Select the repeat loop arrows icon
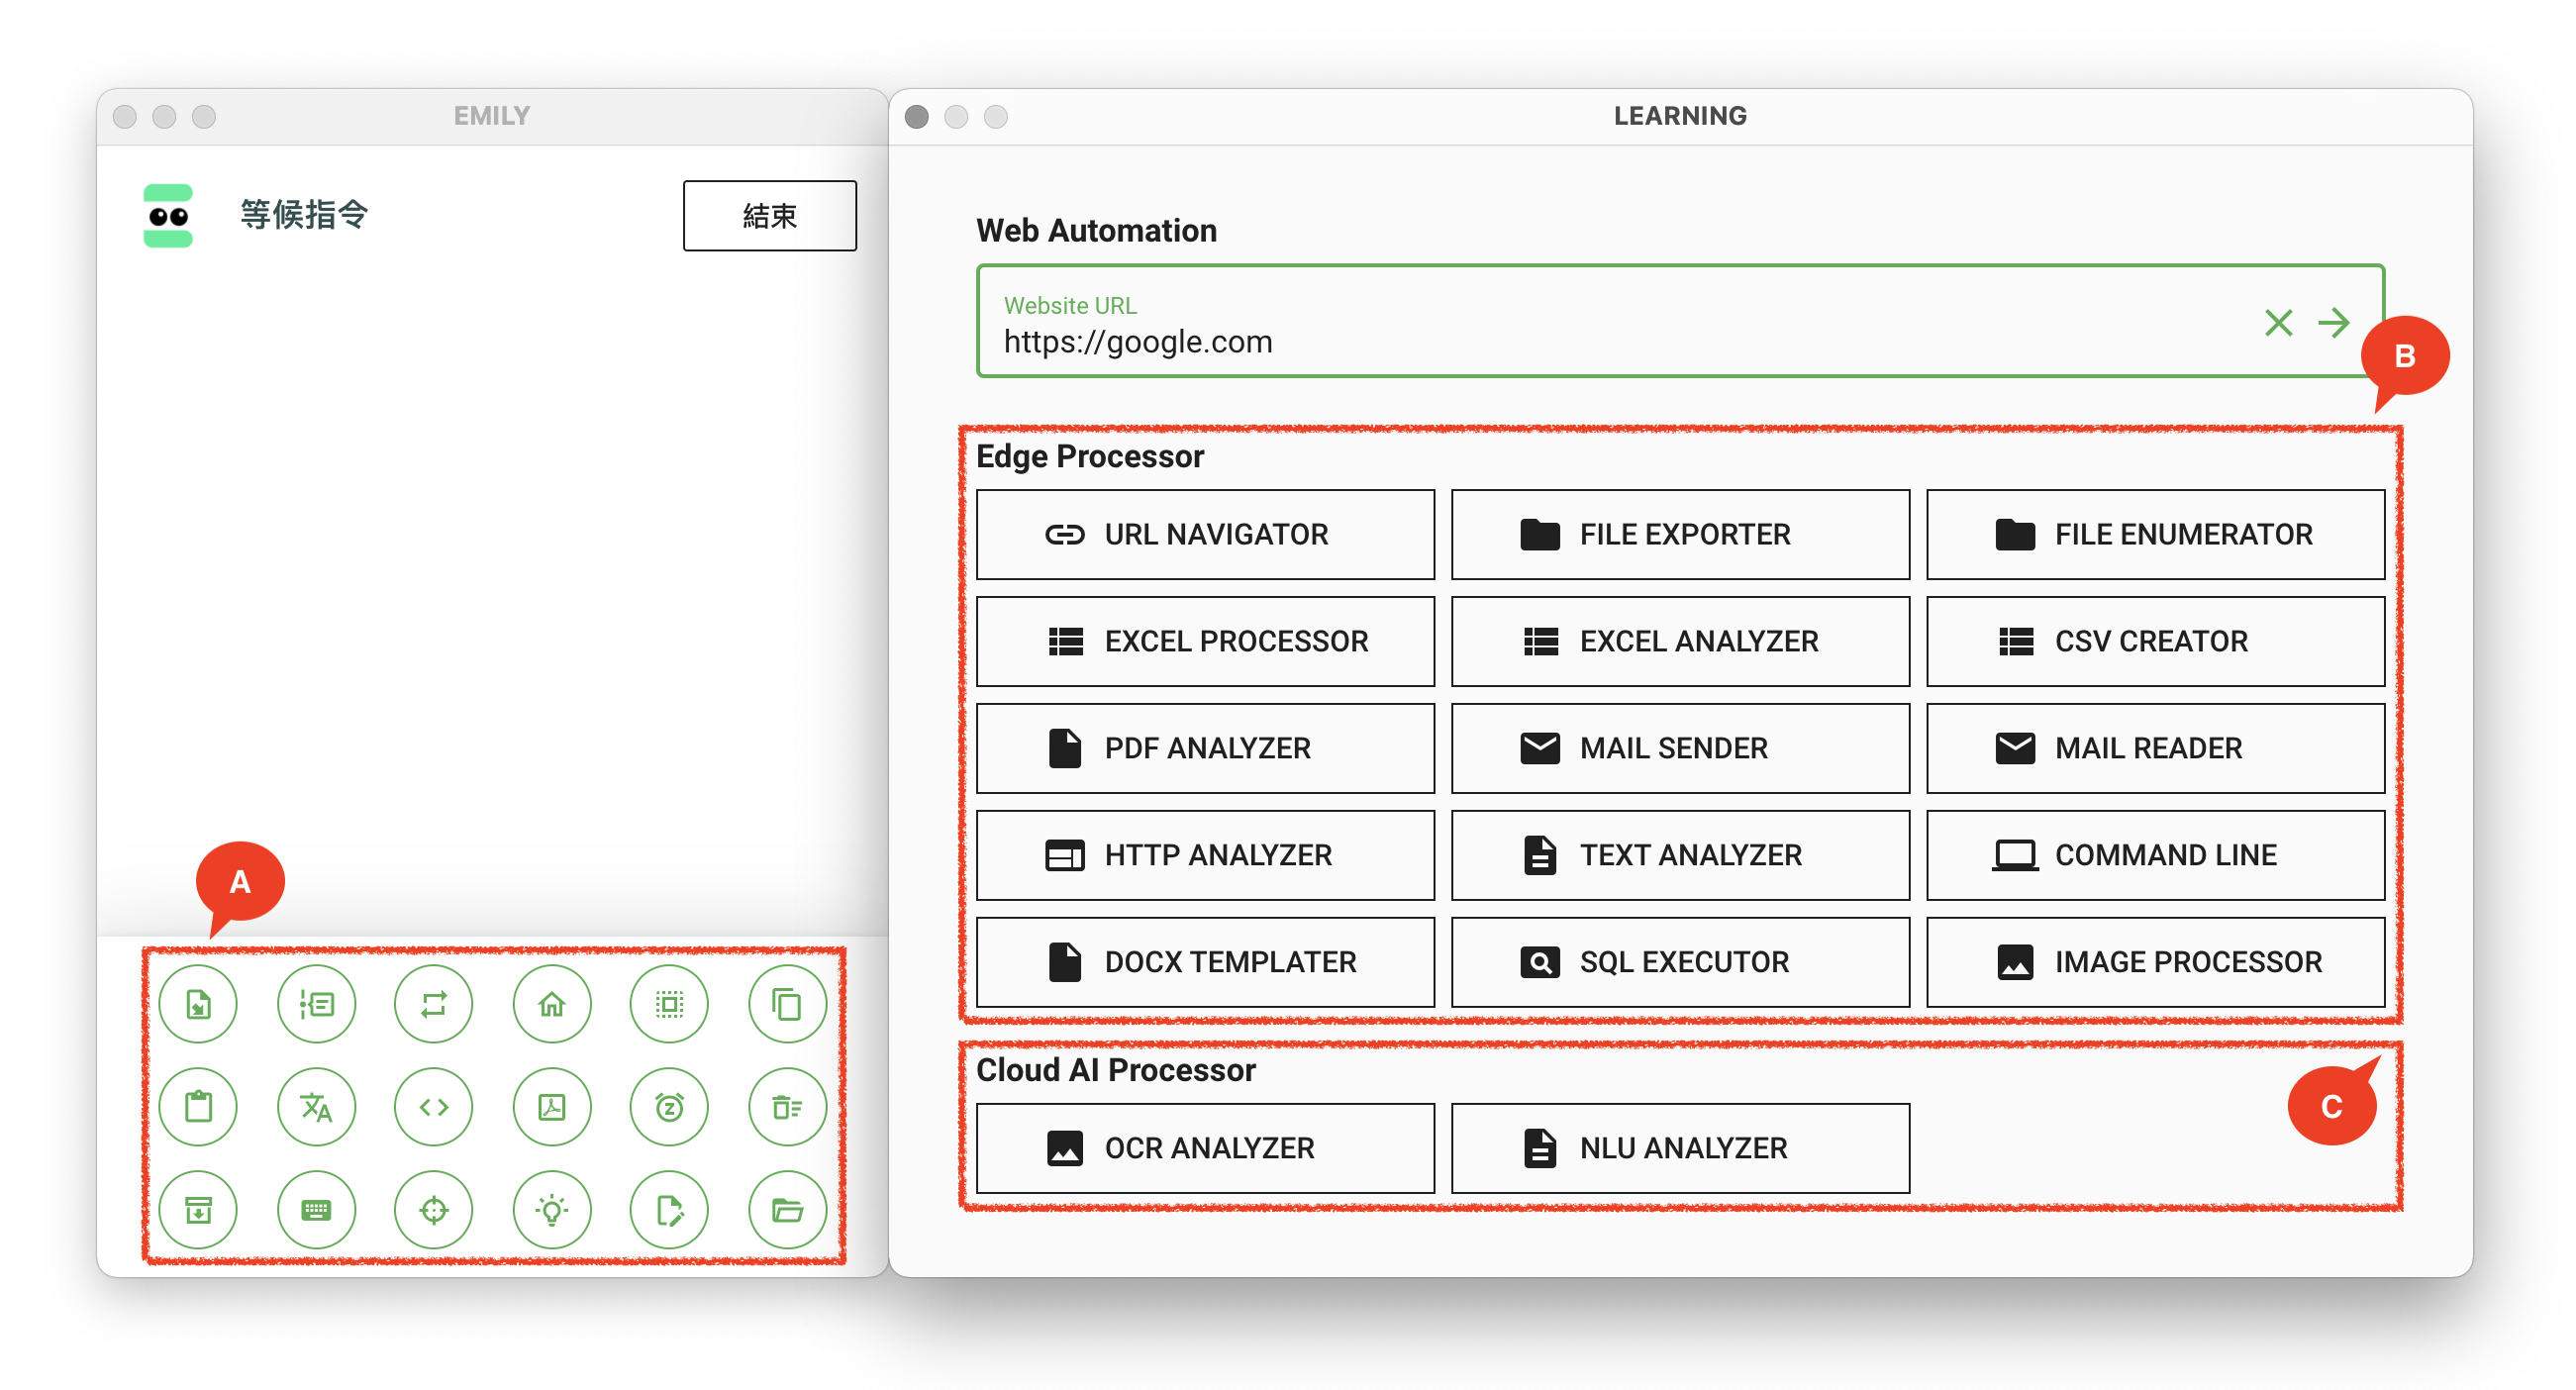 [433, 1004]
